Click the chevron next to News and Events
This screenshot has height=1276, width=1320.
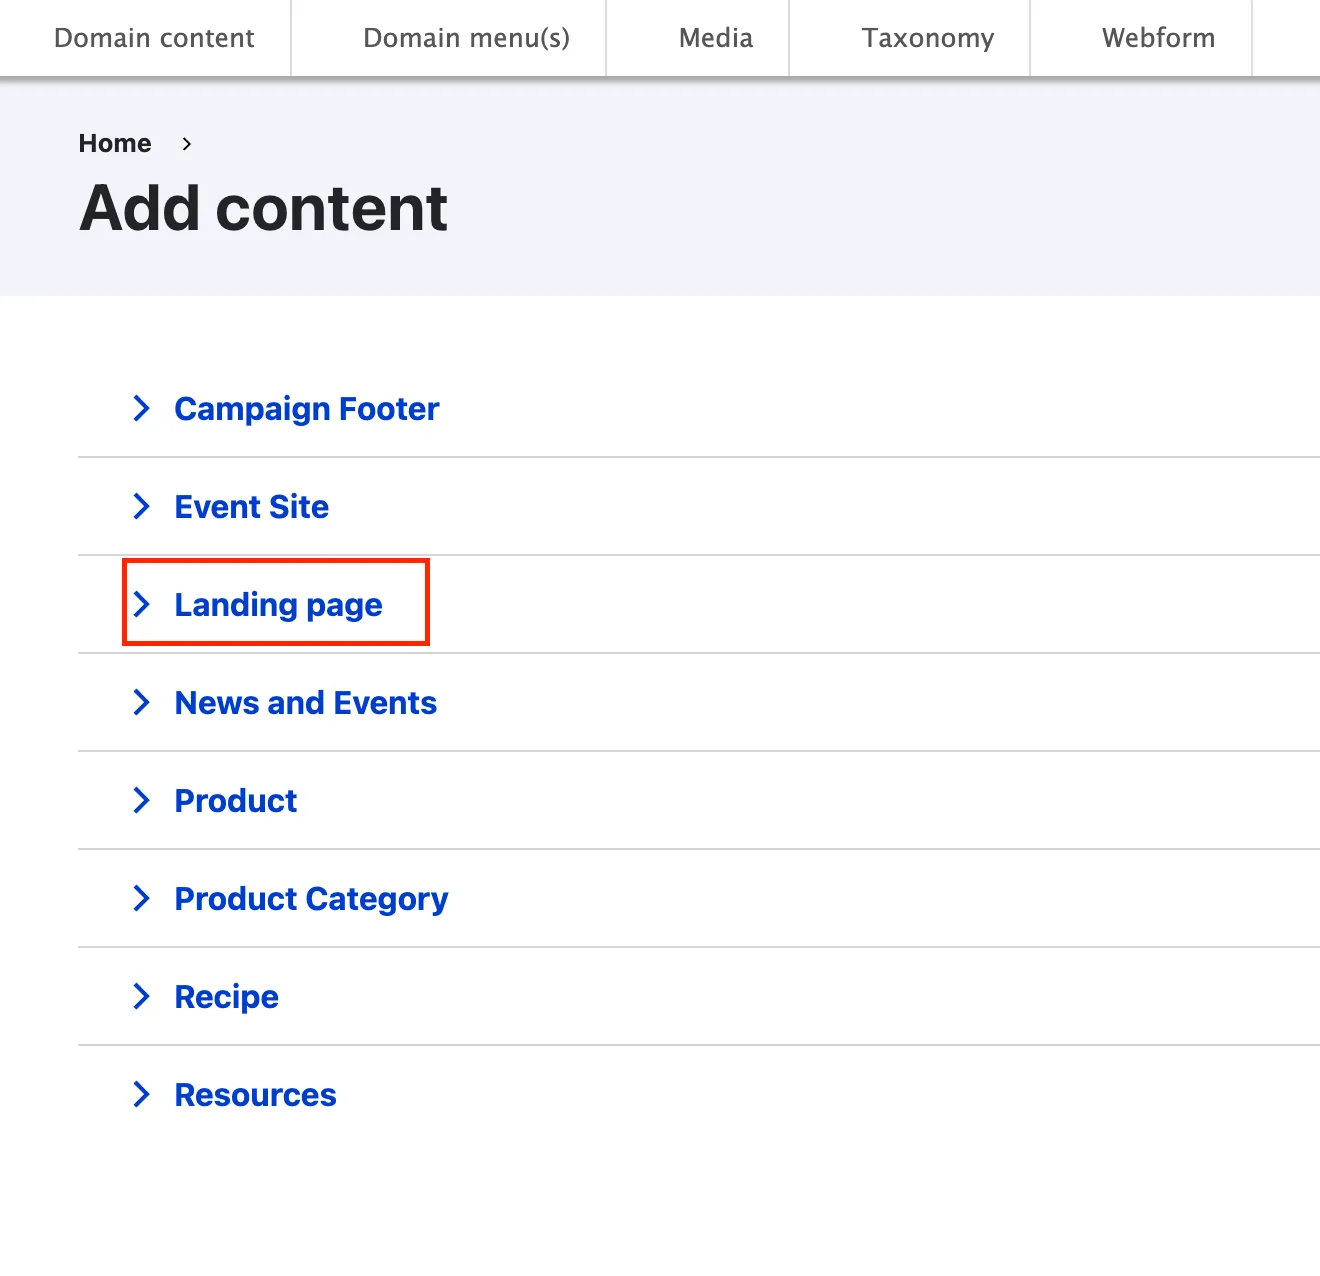coord(141,702)
